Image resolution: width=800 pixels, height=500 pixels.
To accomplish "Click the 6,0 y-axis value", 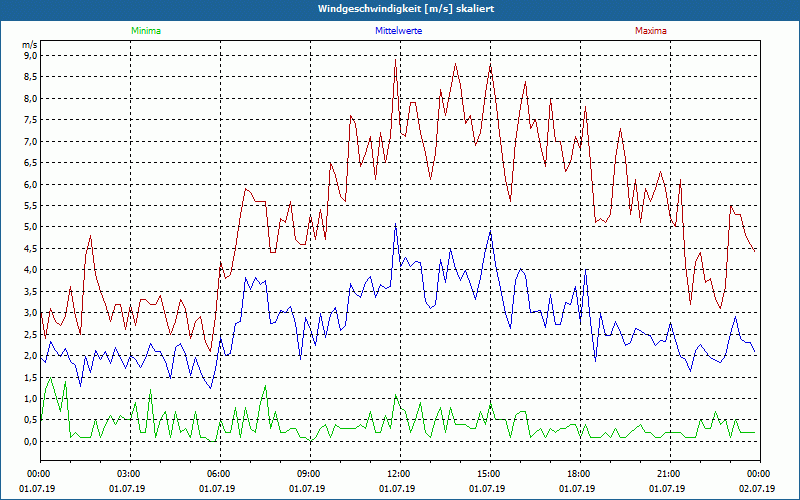I will (30, 184).
